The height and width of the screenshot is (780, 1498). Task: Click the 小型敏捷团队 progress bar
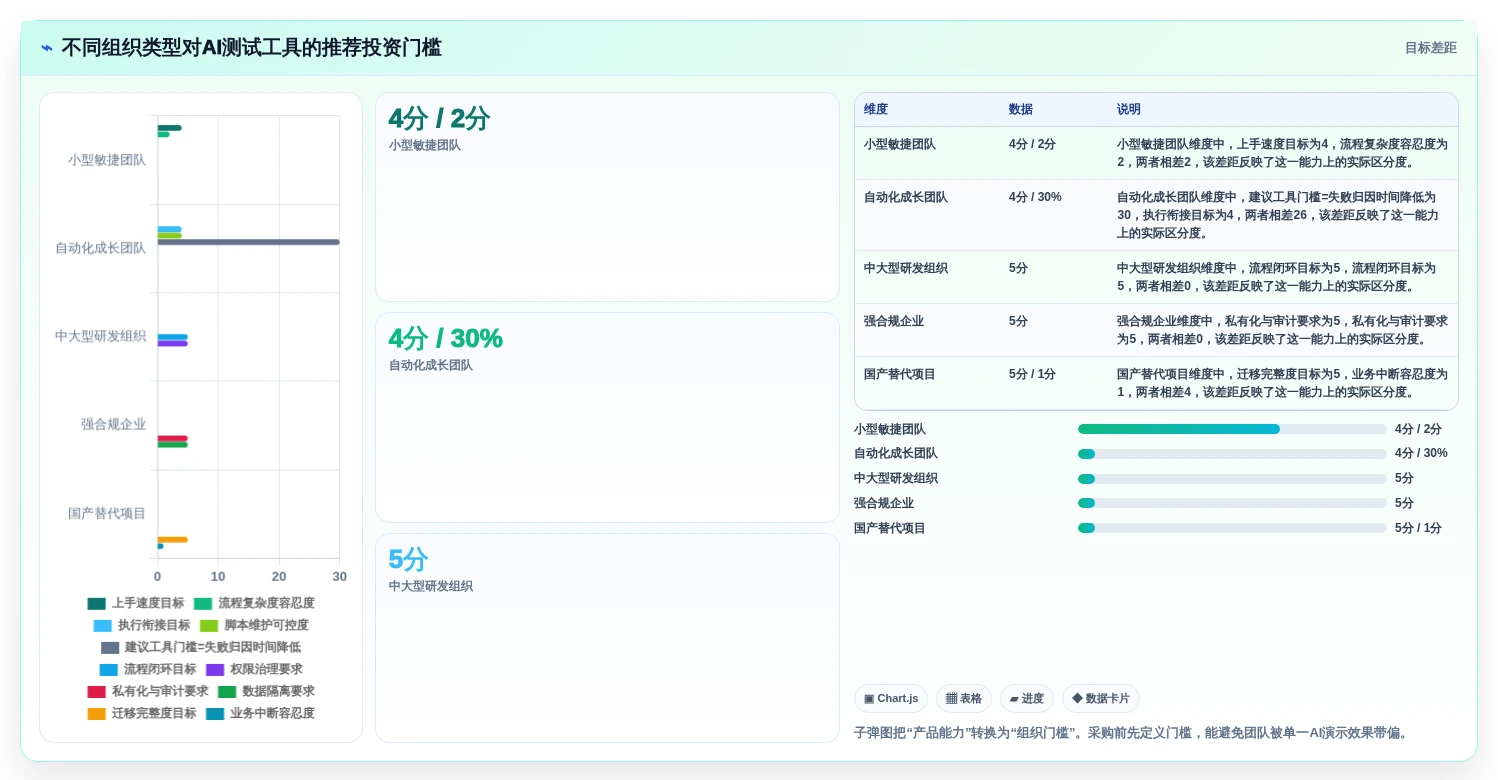click(x=1232, y=429)
